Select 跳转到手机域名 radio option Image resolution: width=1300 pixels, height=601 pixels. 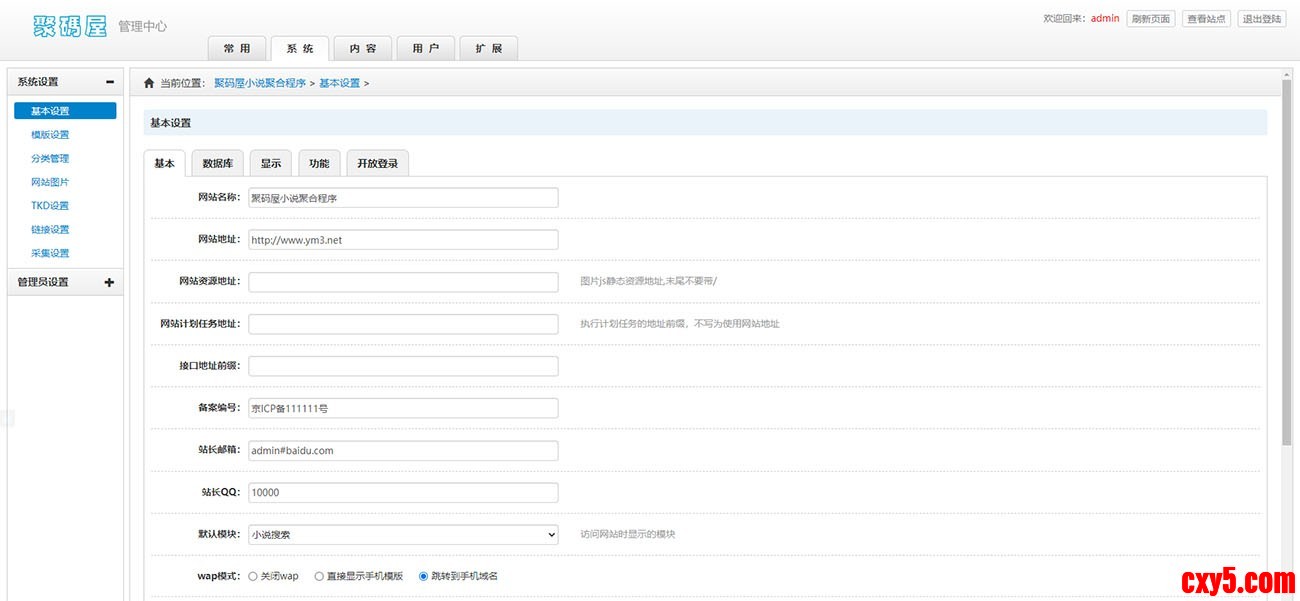click(x=424, y=576)
